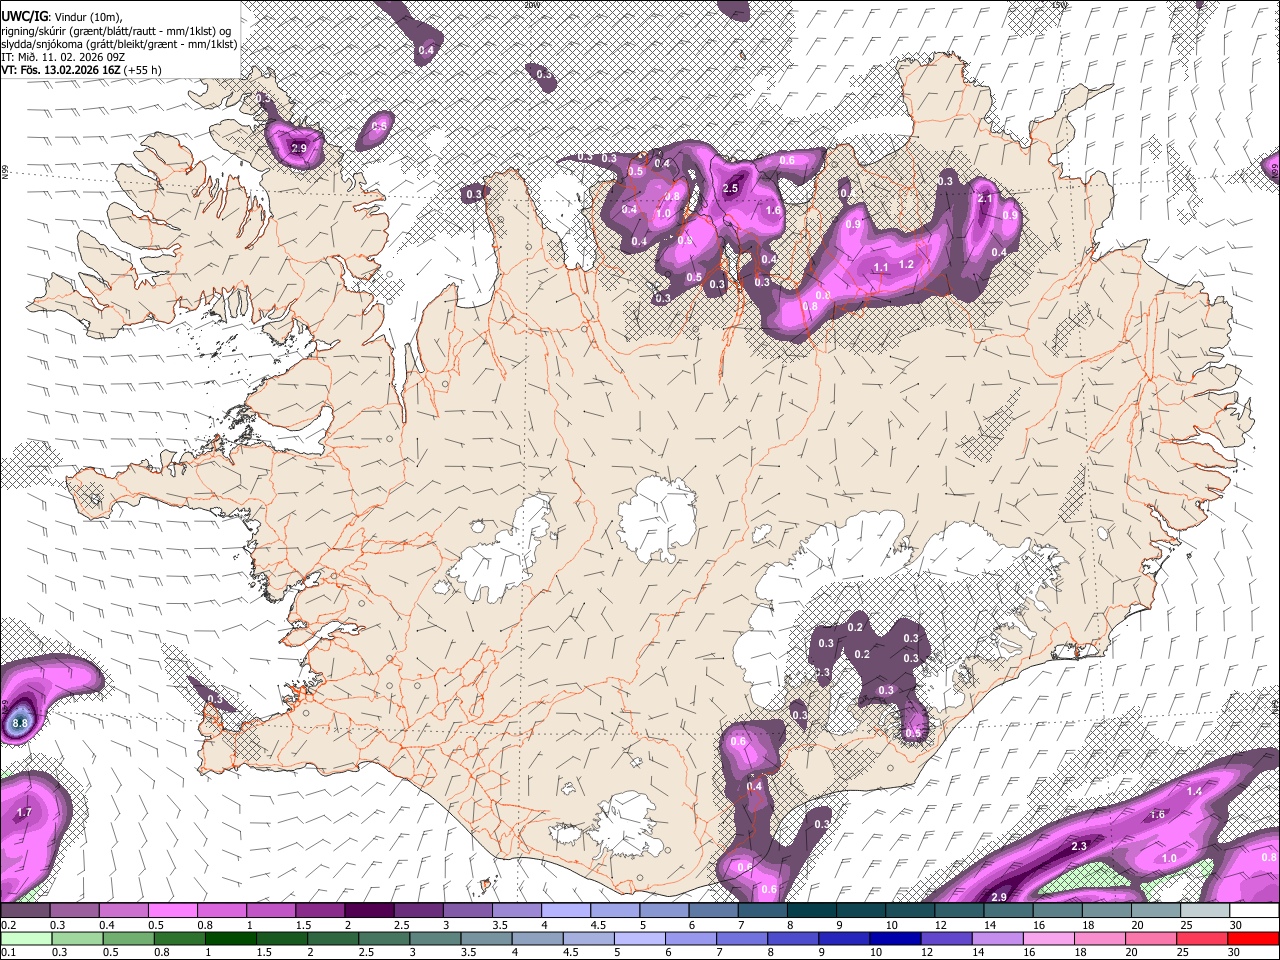
Task: Select the bottom-scale violet swatch at 12
Action: click(x=945, y=938)
